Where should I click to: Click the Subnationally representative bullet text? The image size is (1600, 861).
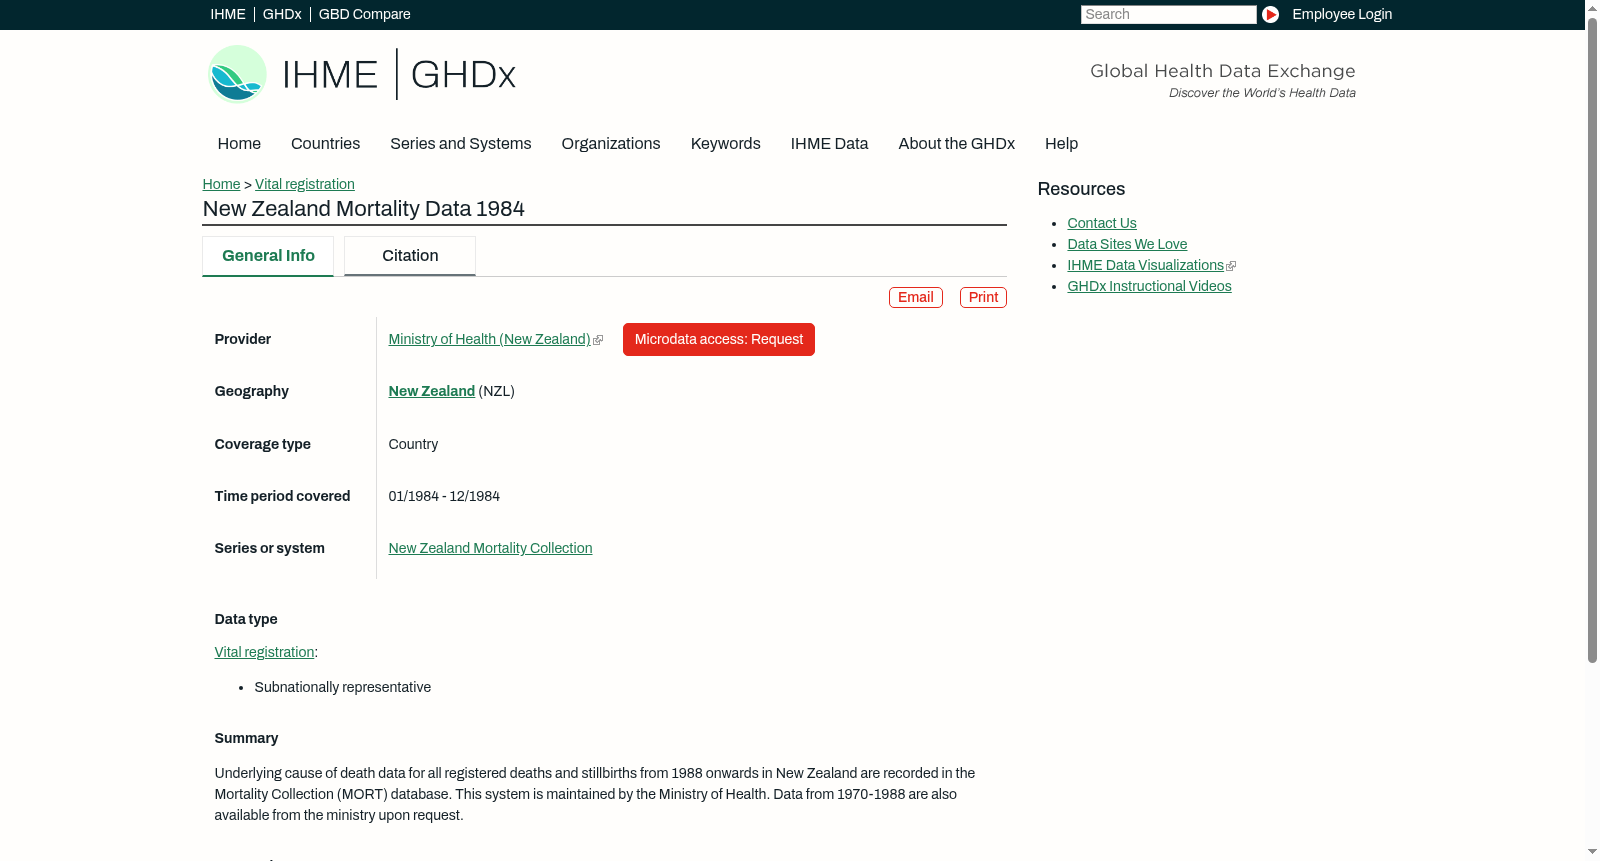(x=342, y=687)
